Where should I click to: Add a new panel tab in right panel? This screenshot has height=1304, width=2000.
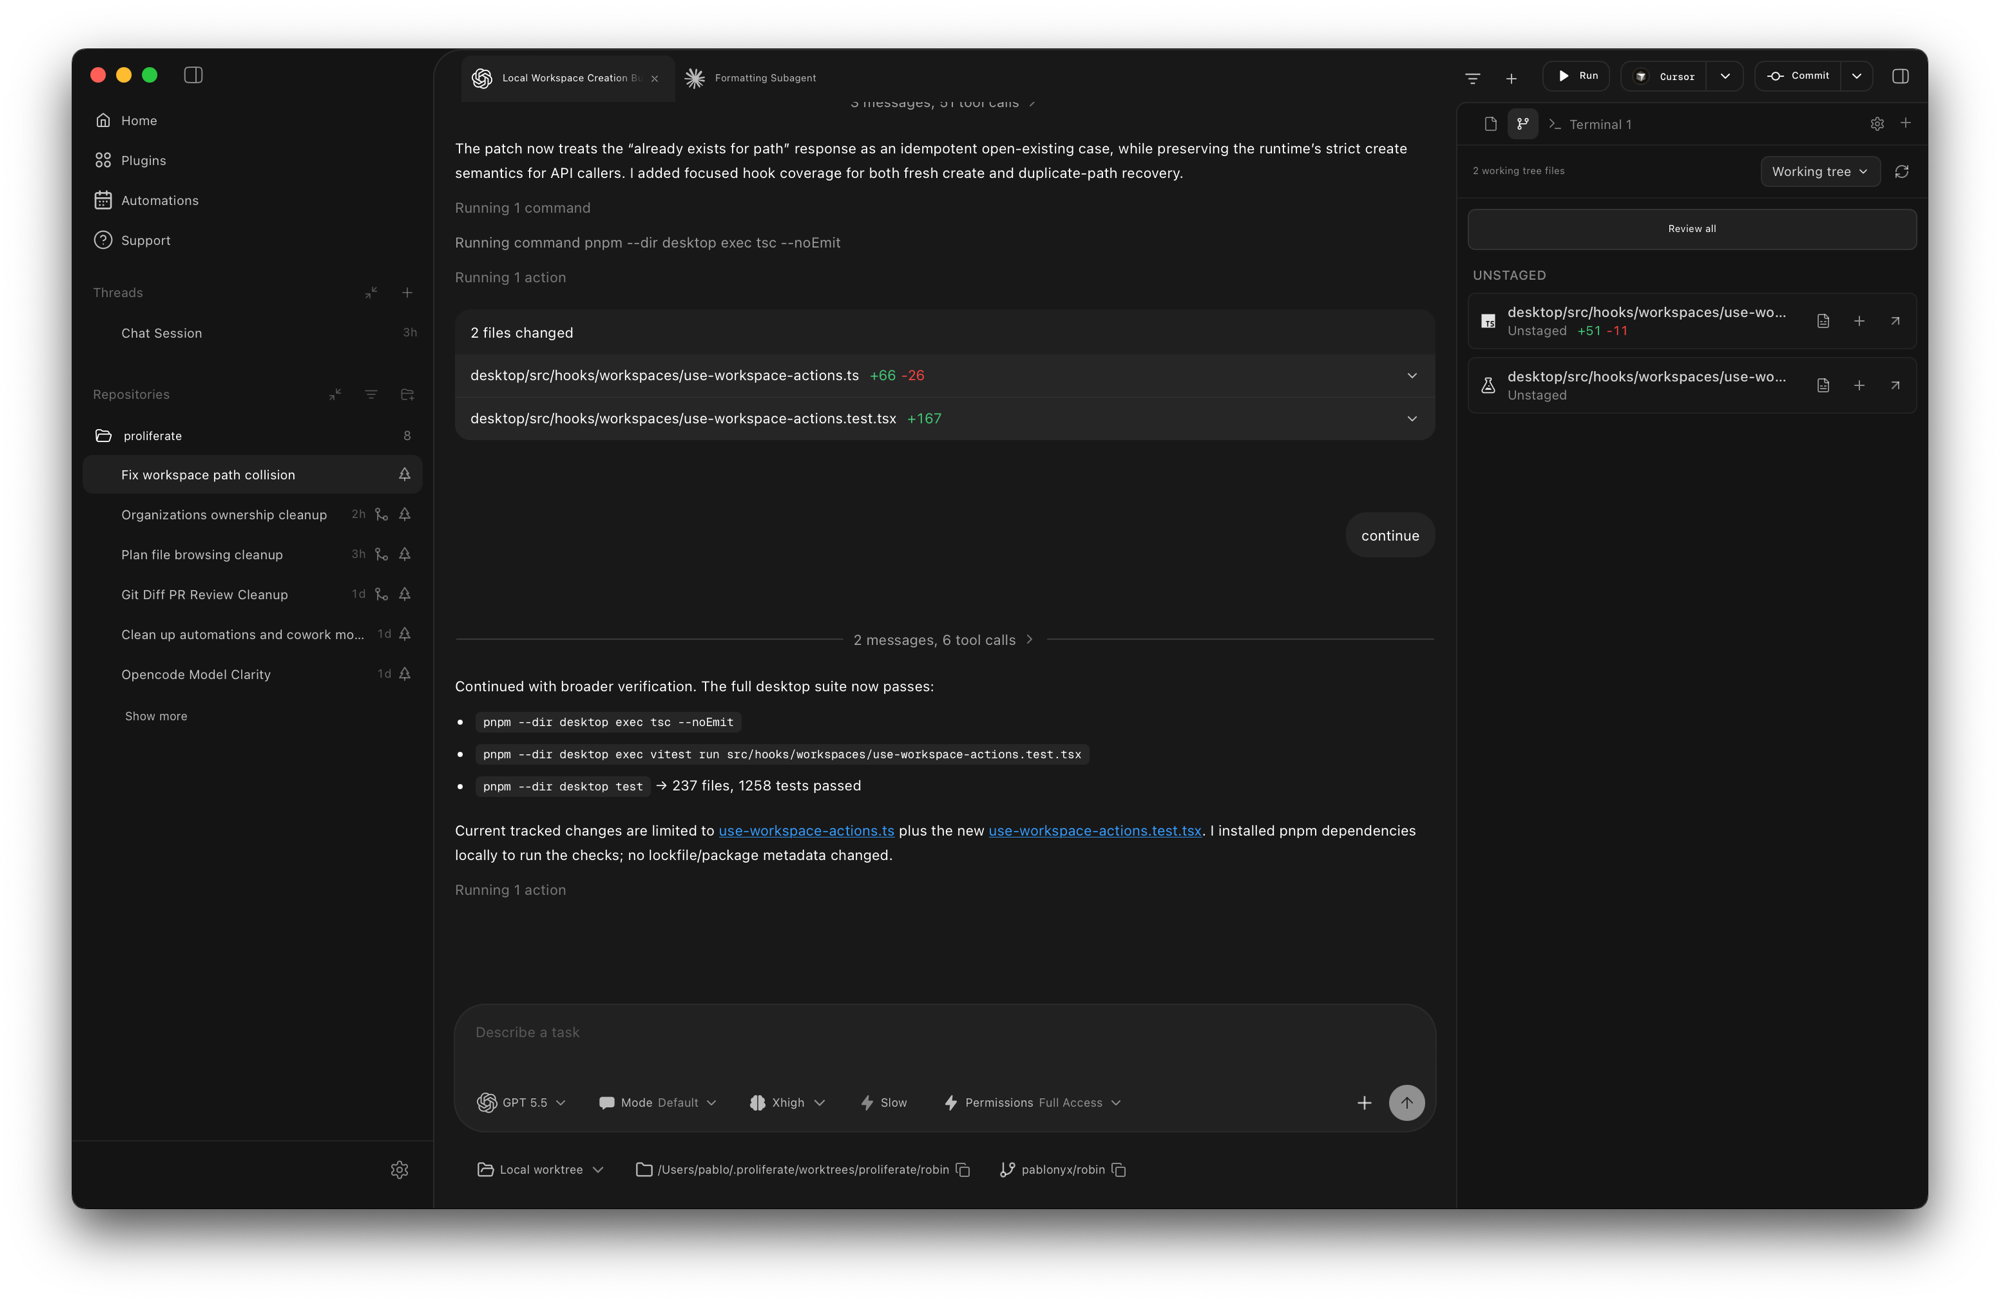(x=1906, y=123)
